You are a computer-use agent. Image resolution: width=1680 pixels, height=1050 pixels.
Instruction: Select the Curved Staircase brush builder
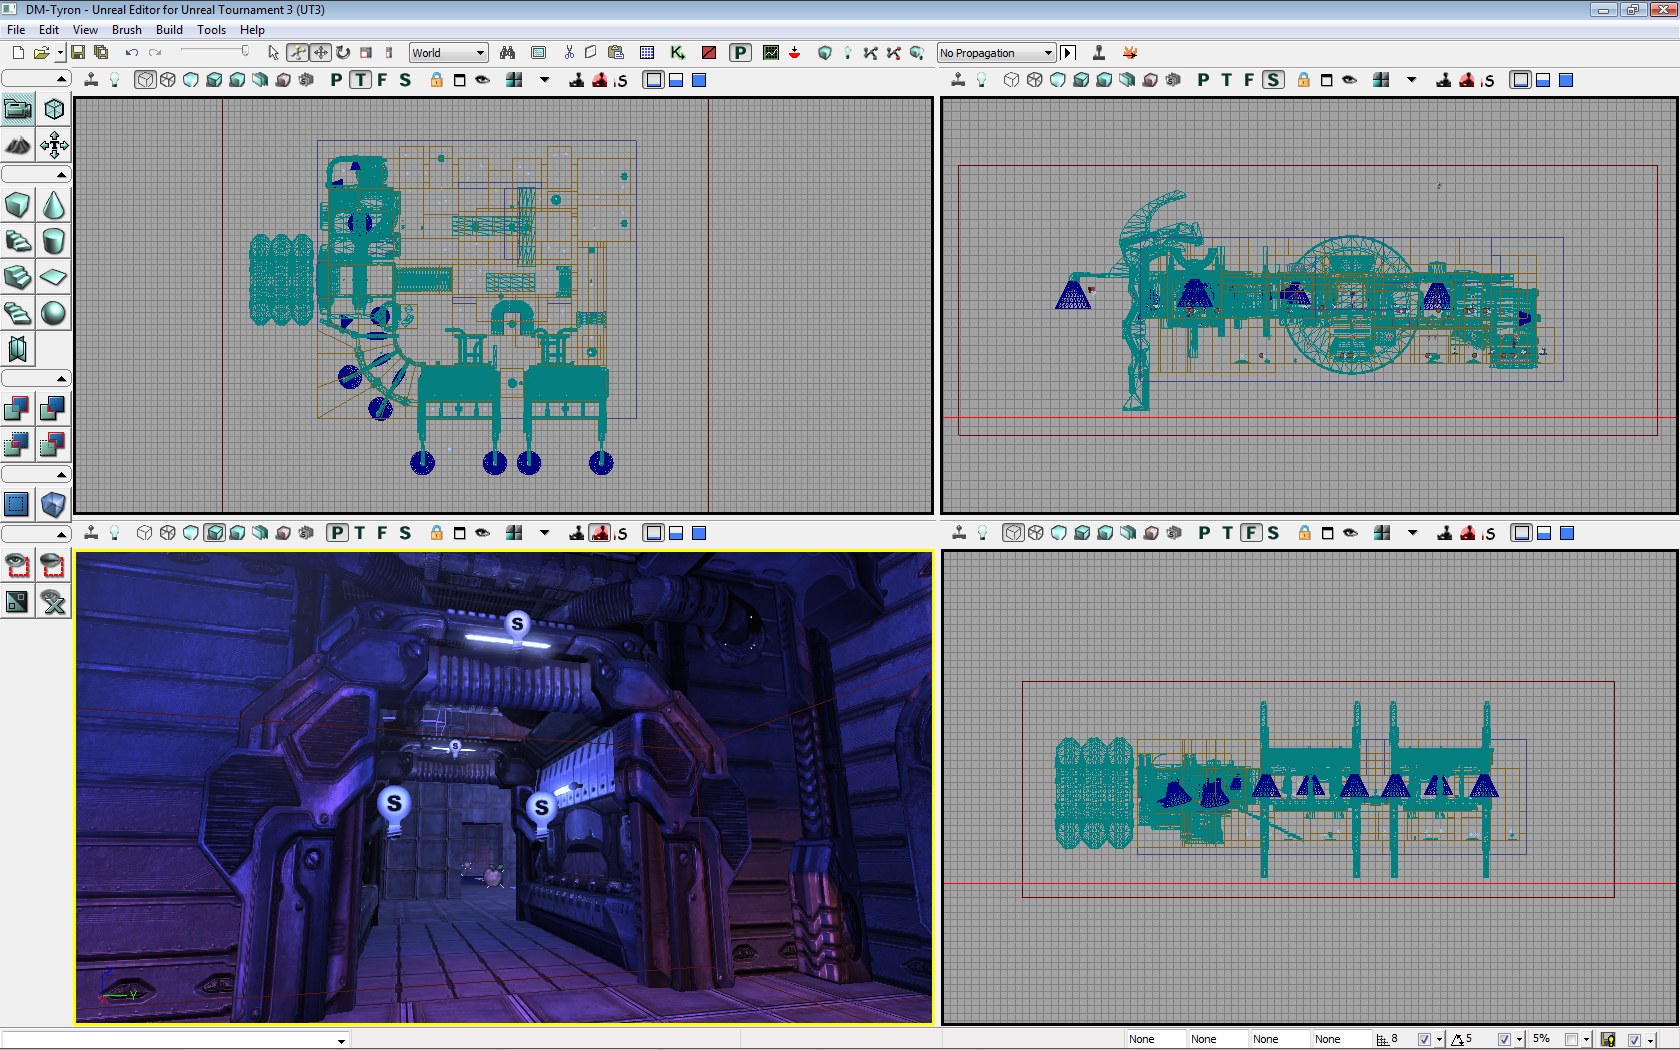tap(18, 241)
